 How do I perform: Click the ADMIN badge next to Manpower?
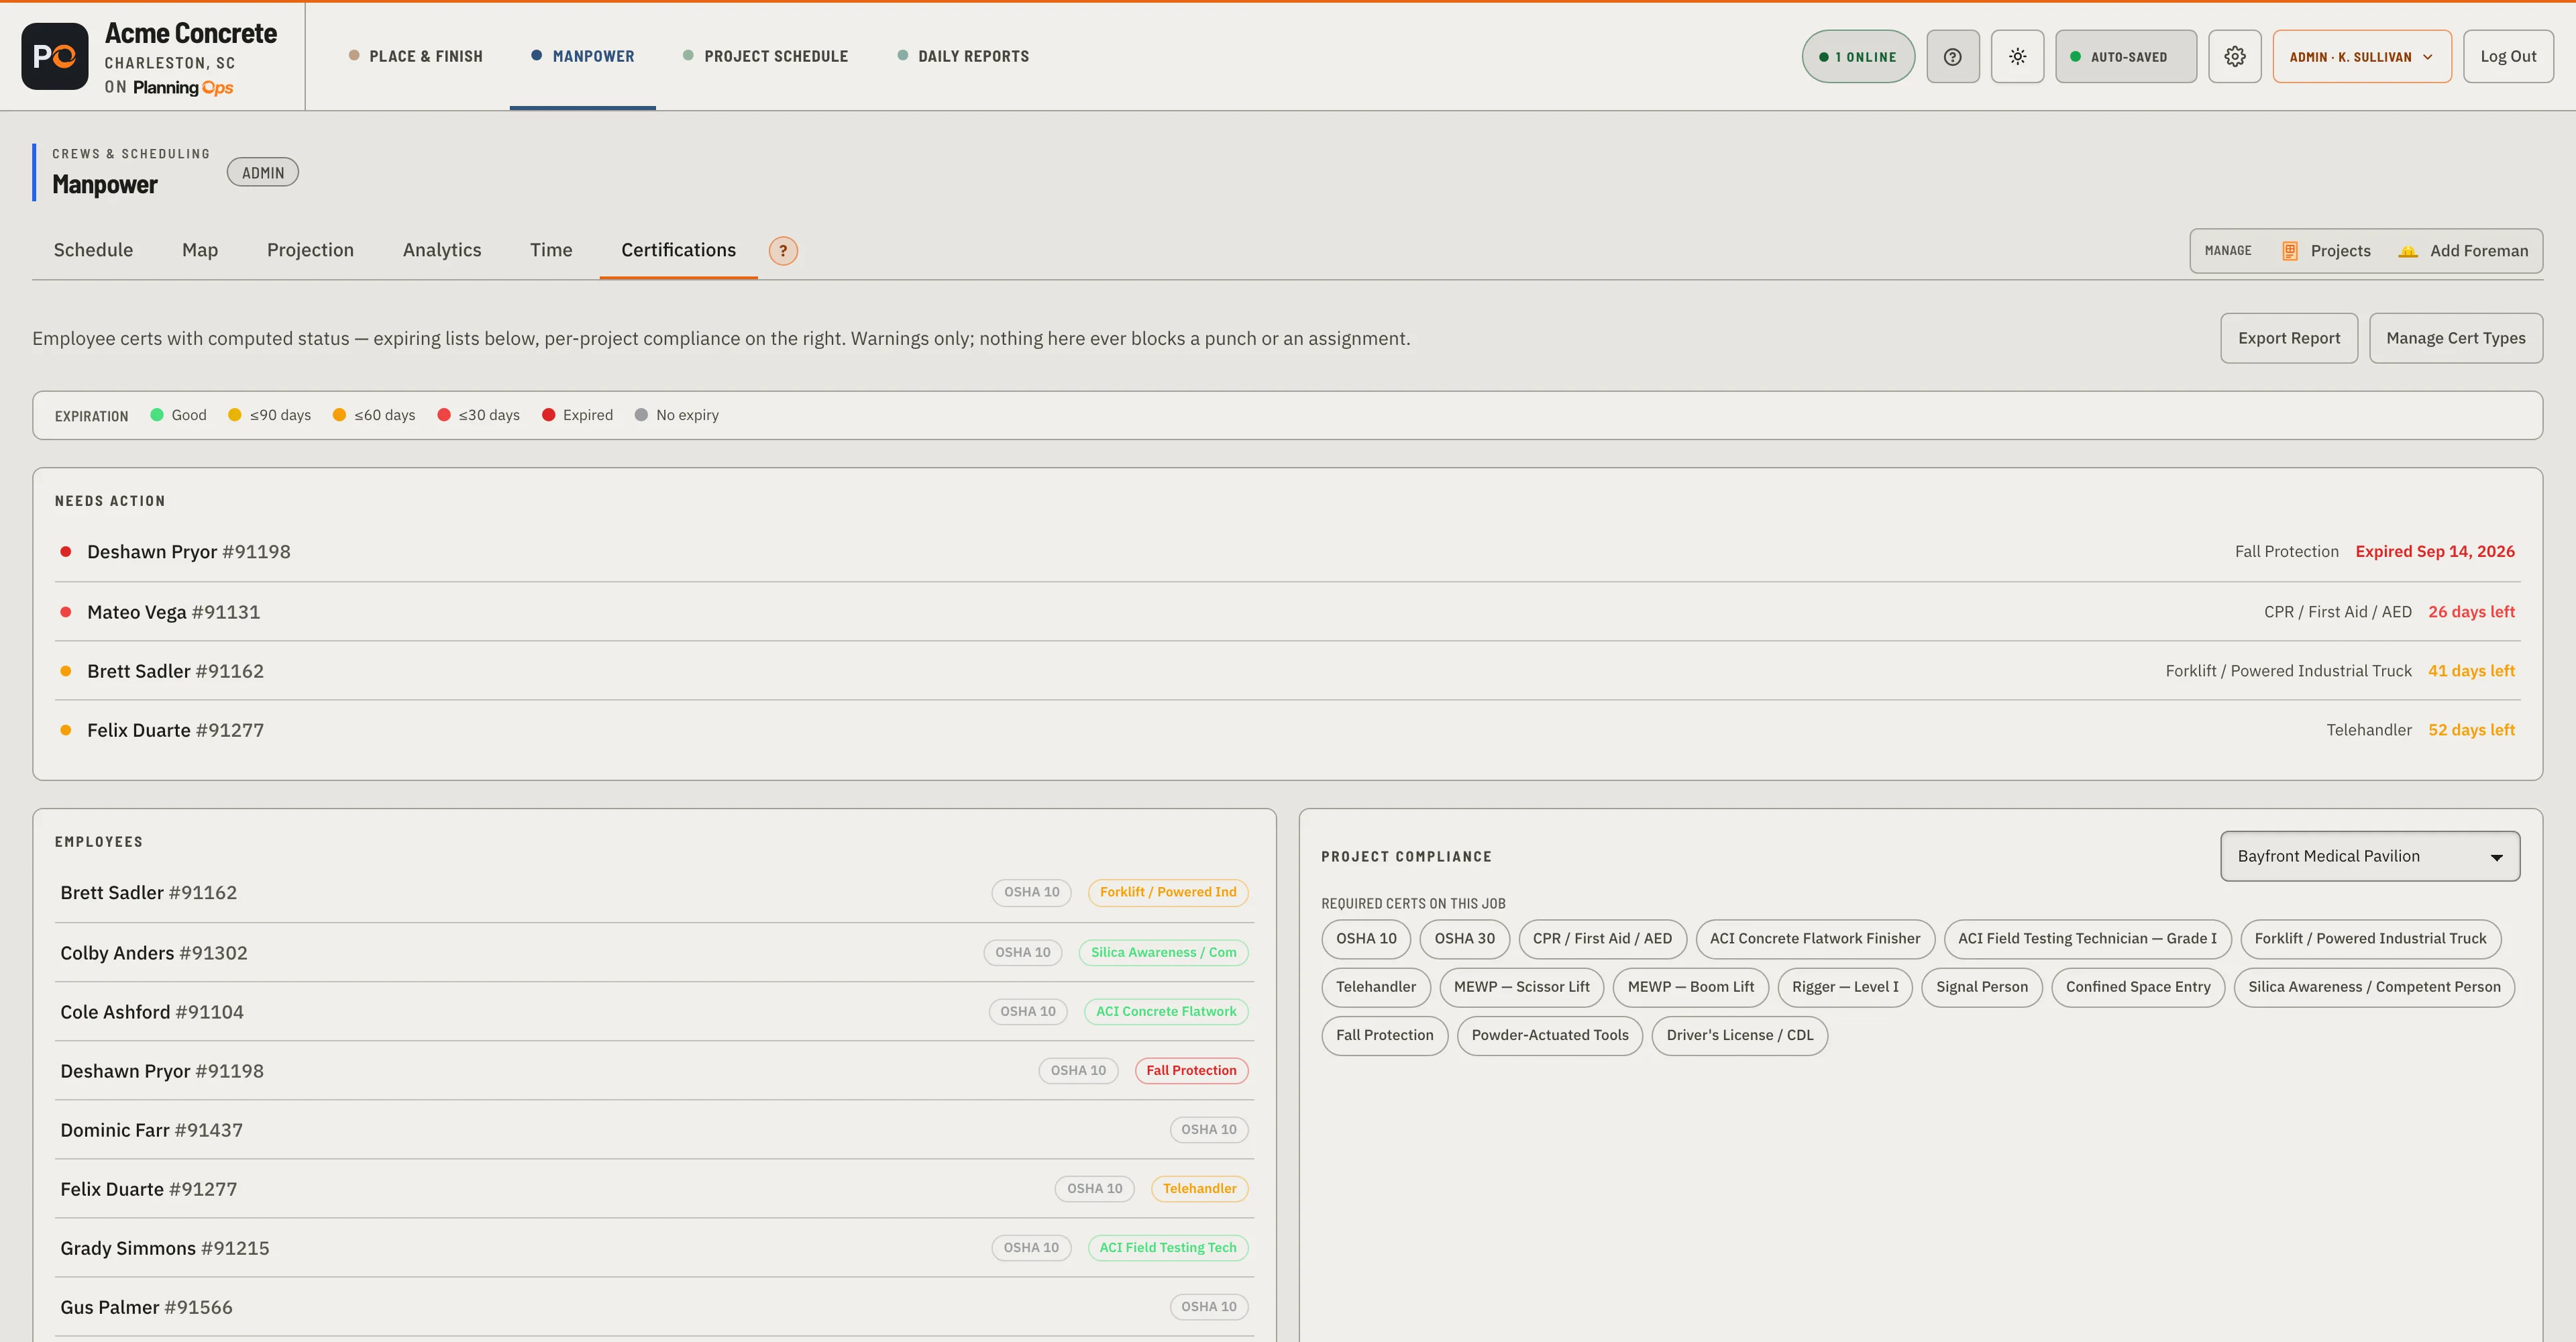pyautogui.click(x=263, y=172)
